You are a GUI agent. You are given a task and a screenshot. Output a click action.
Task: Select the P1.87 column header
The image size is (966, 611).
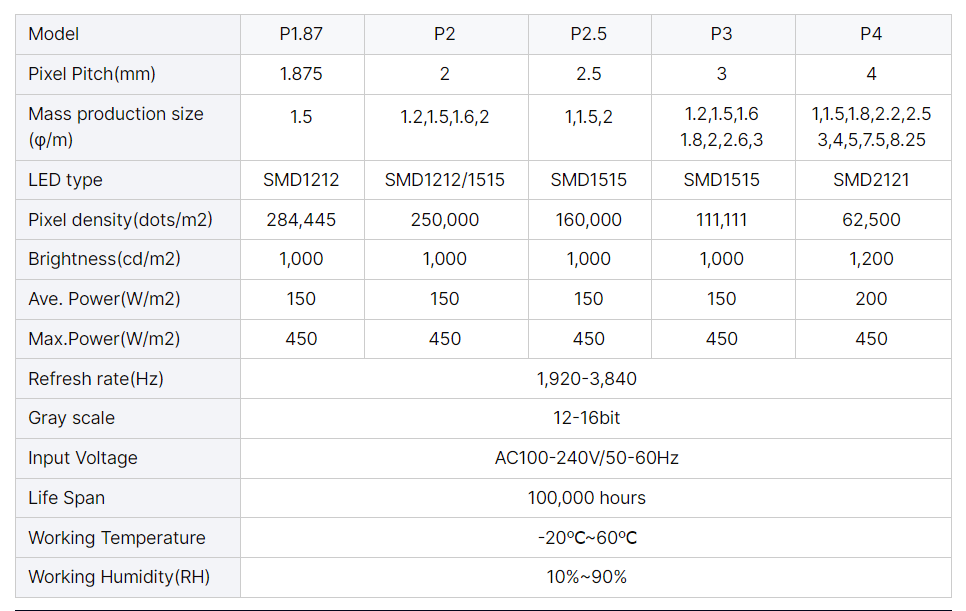pyautogui.click(x=302, y=34)
